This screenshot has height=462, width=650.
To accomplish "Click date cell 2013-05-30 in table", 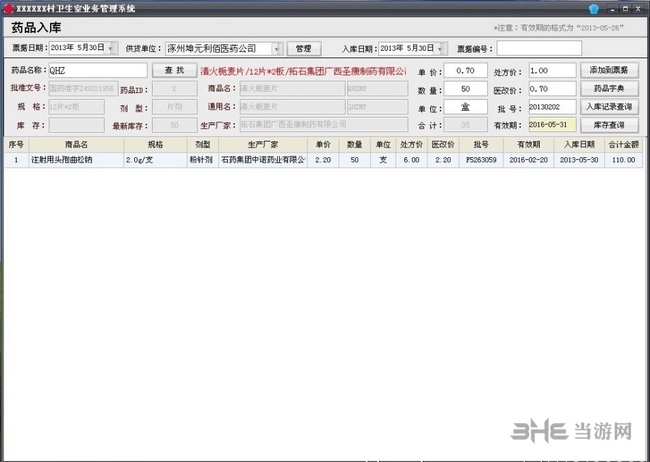I will (x=579, y=160).
